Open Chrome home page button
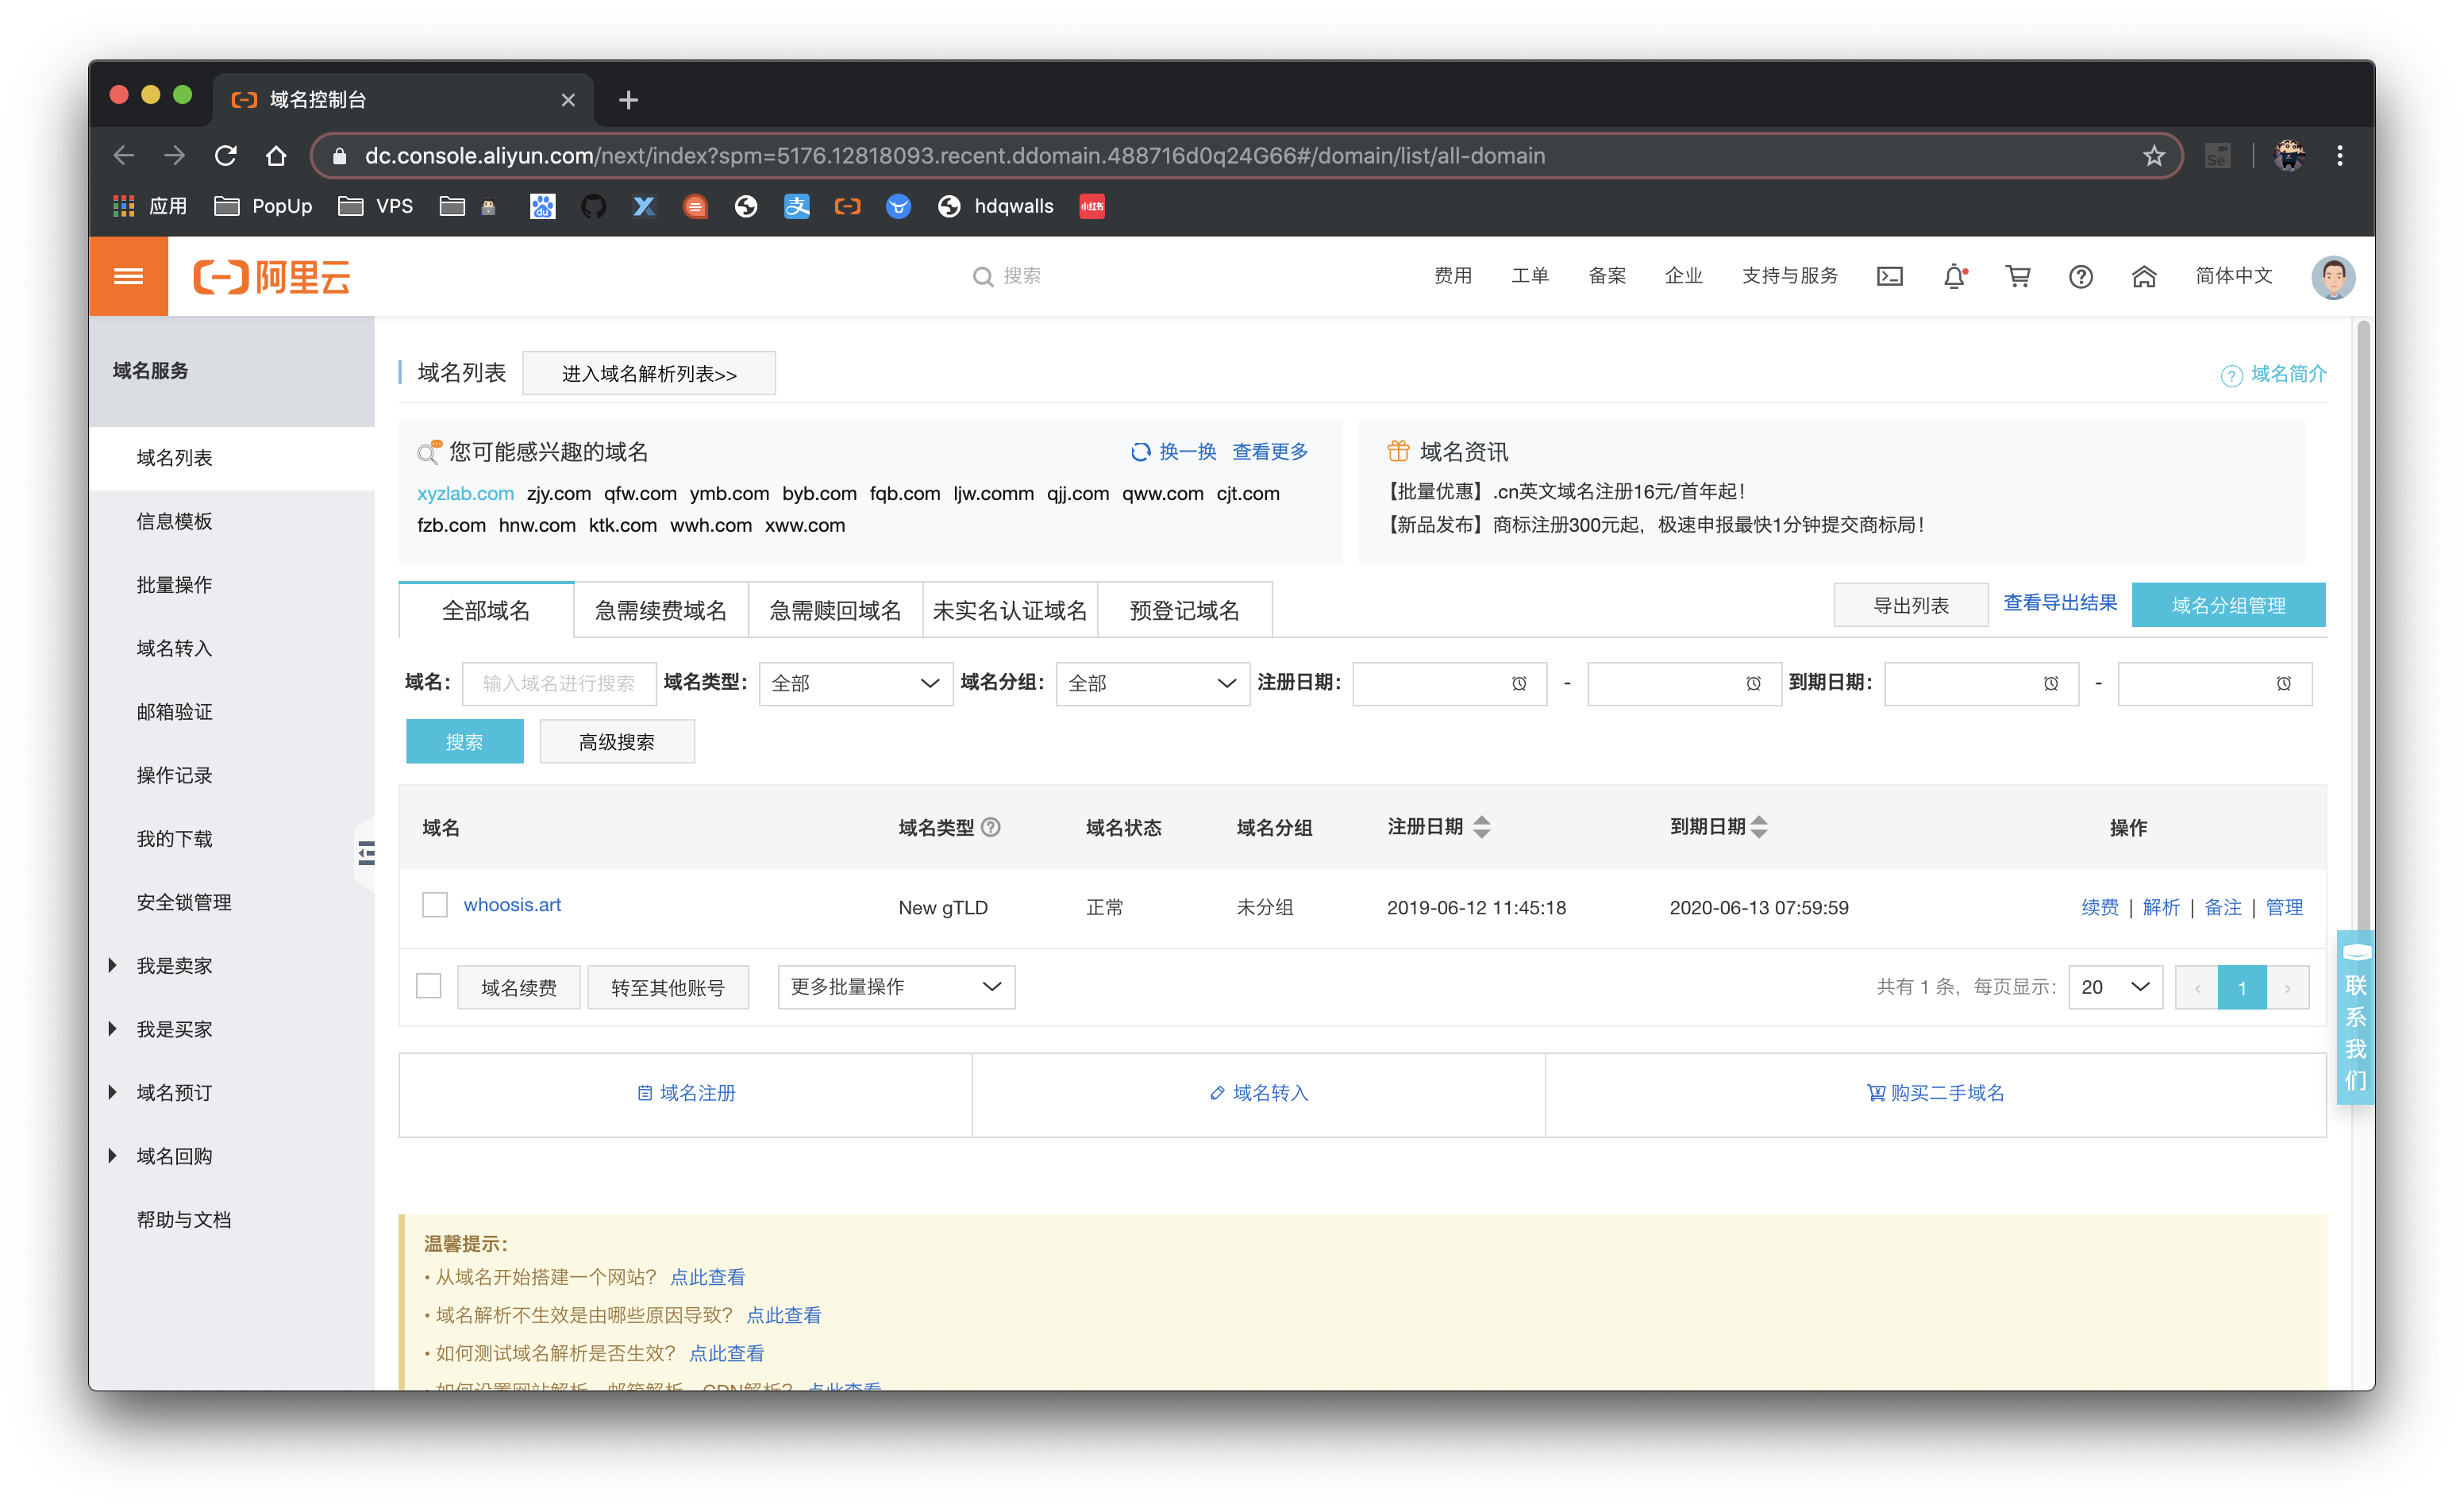The height and width of the screenshot is (1508, 2464). pyautogui.click(x=277, y=155)
